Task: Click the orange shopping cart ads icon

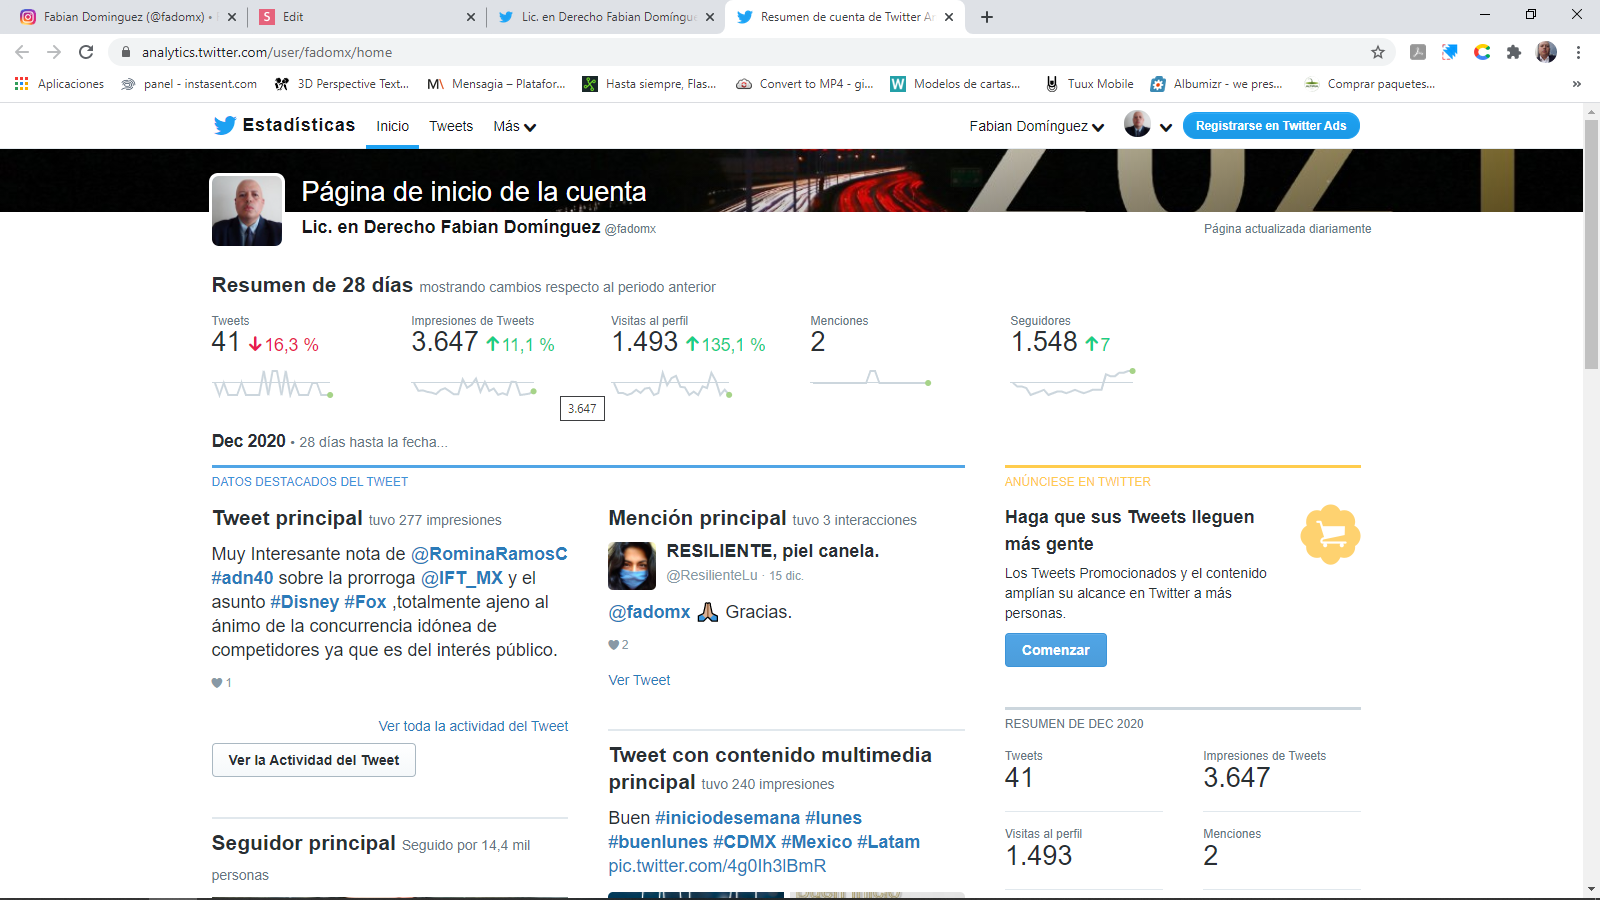Action: coord(1330,534)
